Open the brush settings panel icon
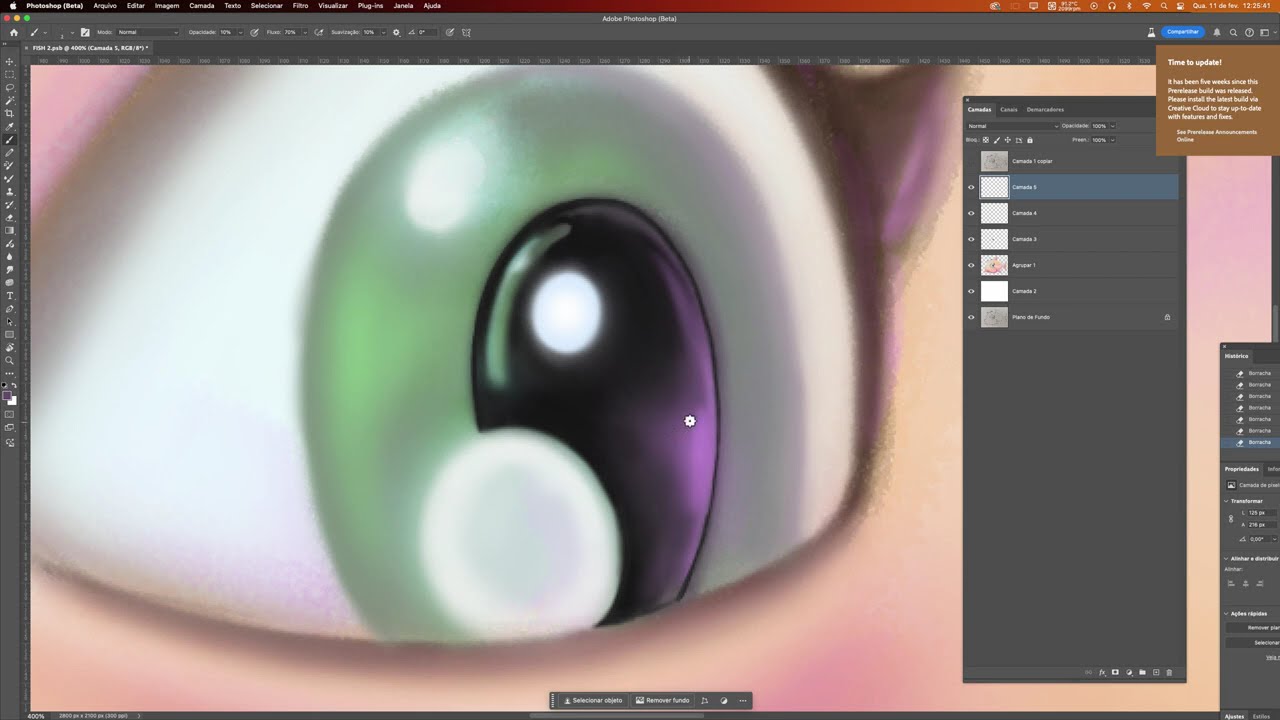 pyautogui.click(x=85, y=32)
